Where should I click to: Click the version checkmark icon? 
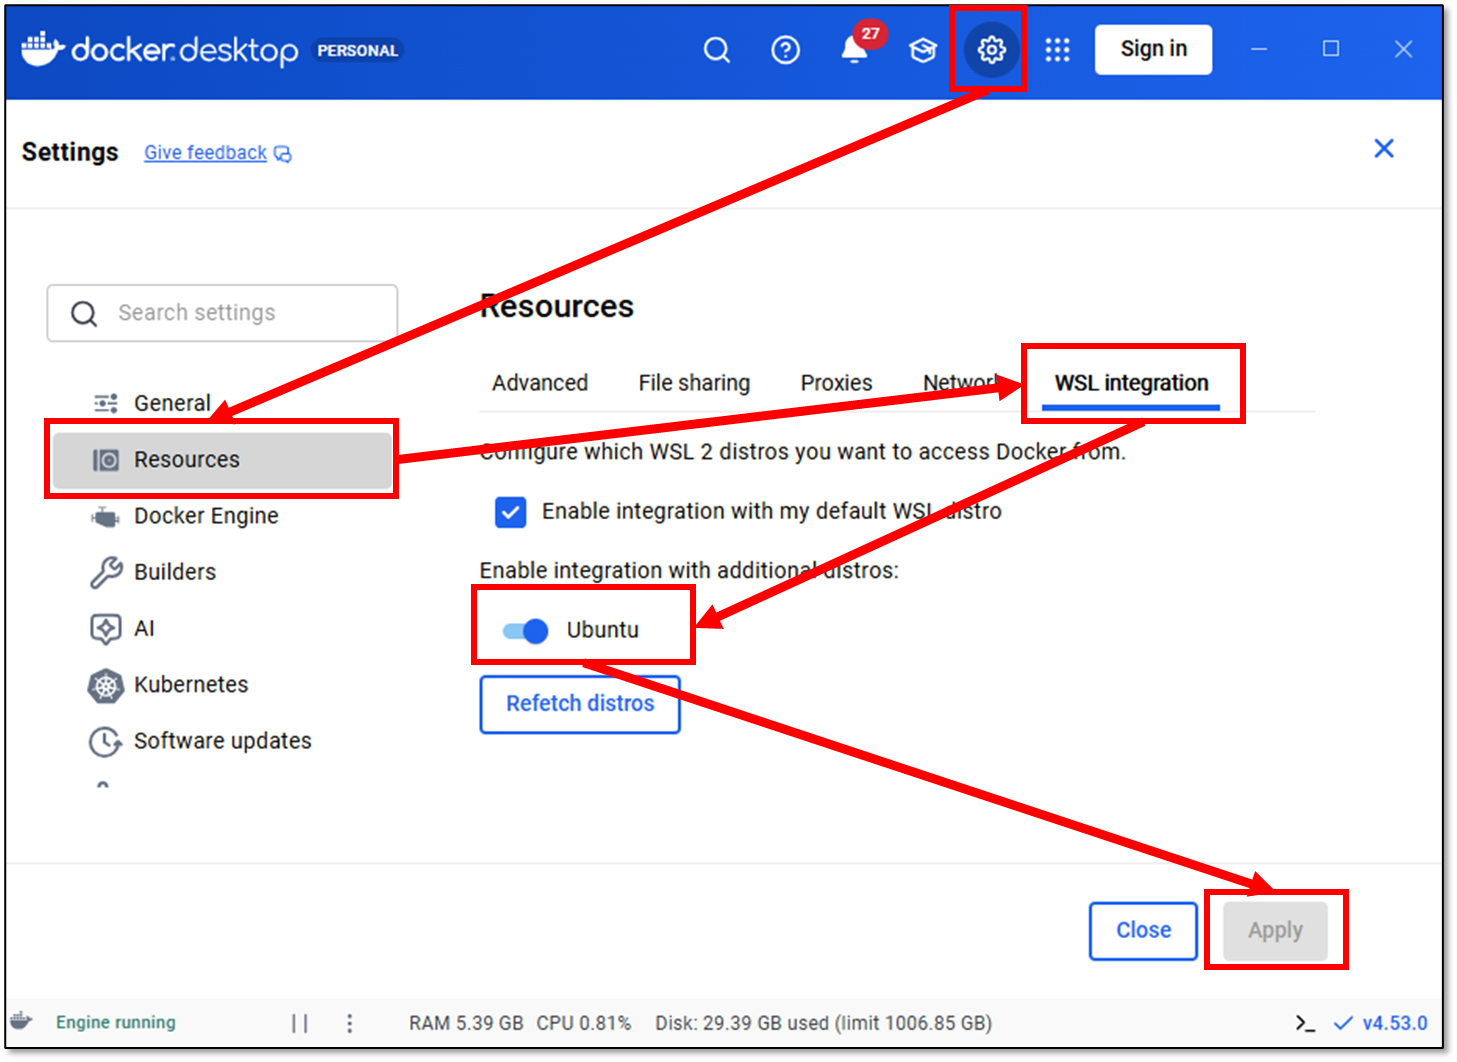(1343, 1023)
